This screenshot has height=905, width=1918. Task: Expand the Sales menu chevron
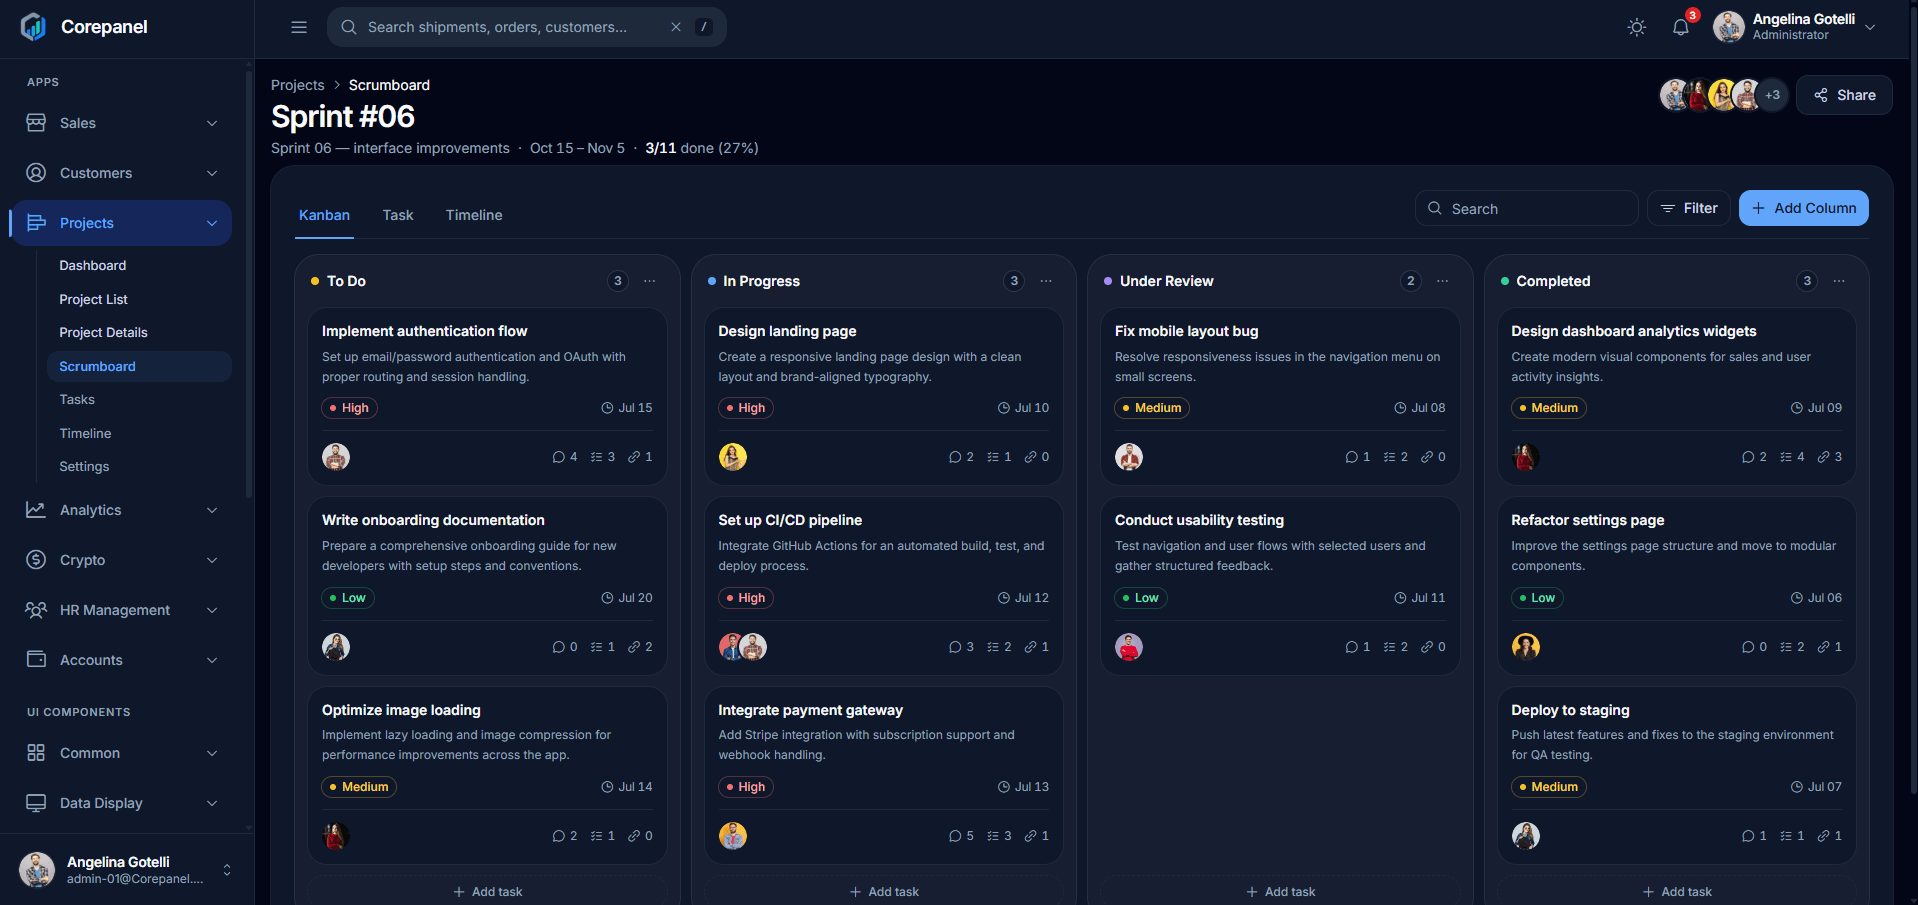(212, 123)
